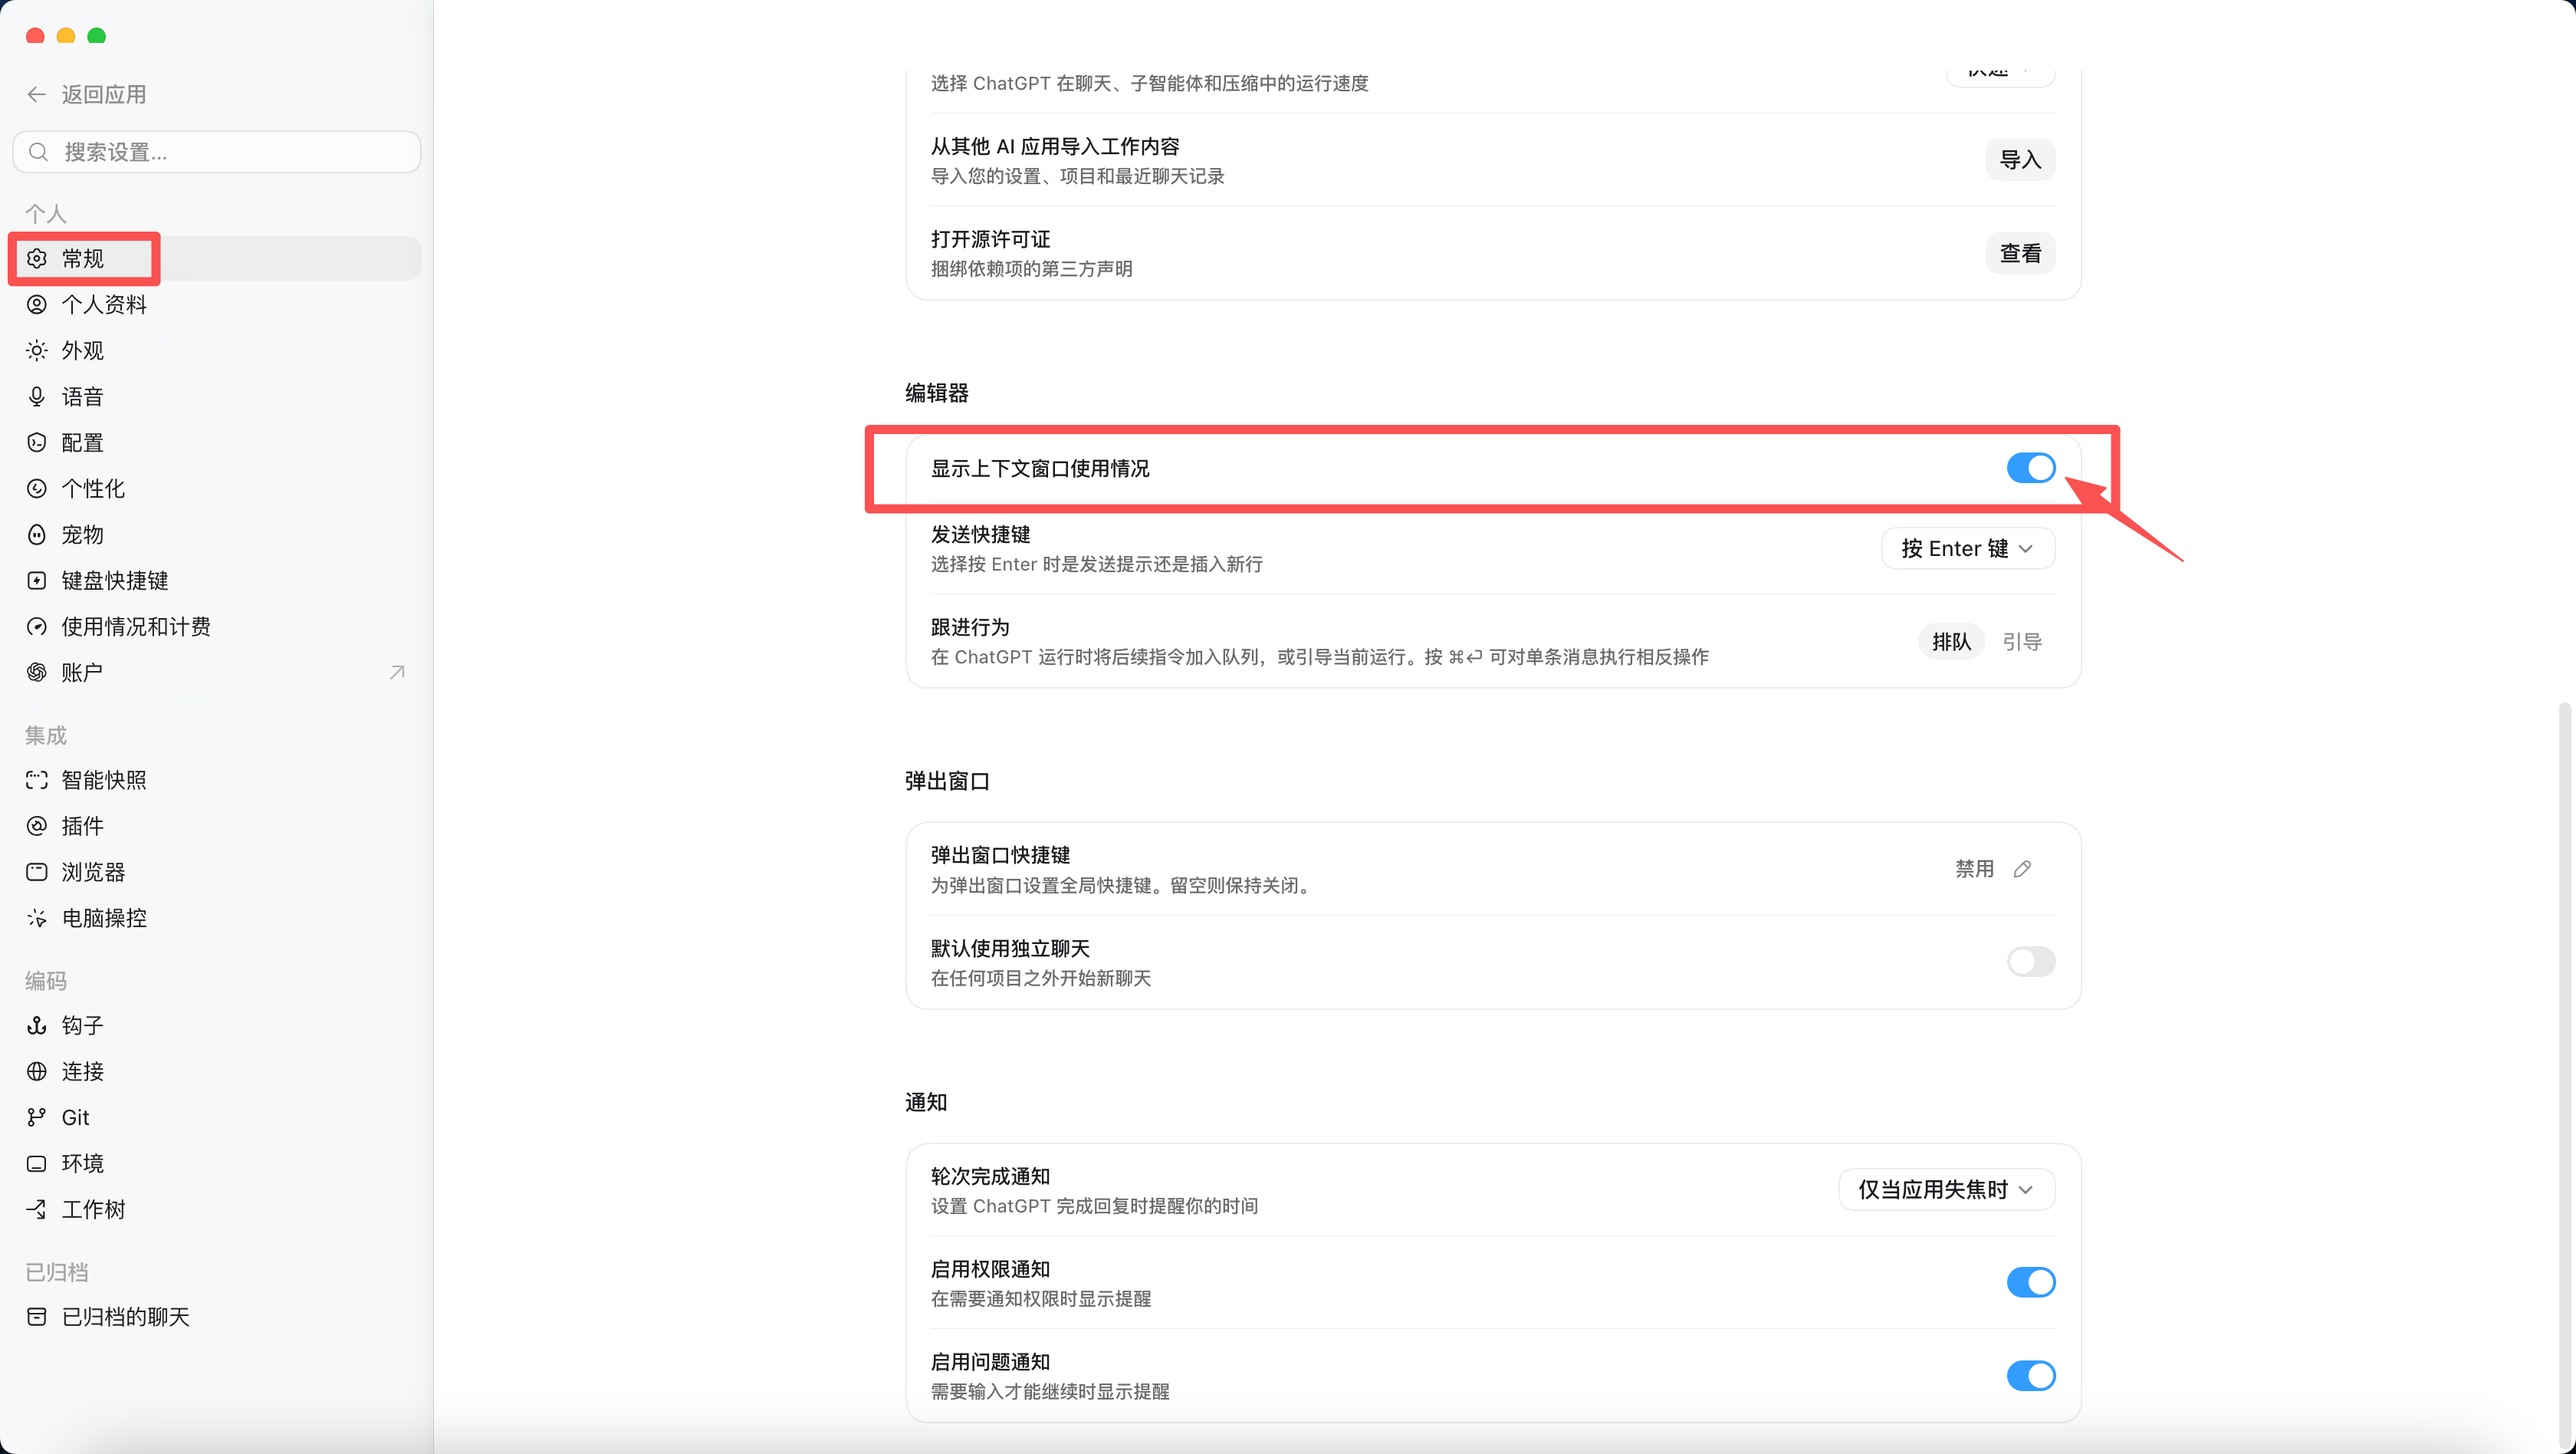Open the 账户 external link row
The height and width of the screenshot is (1454, 2576).
click(x=216, y=672)
